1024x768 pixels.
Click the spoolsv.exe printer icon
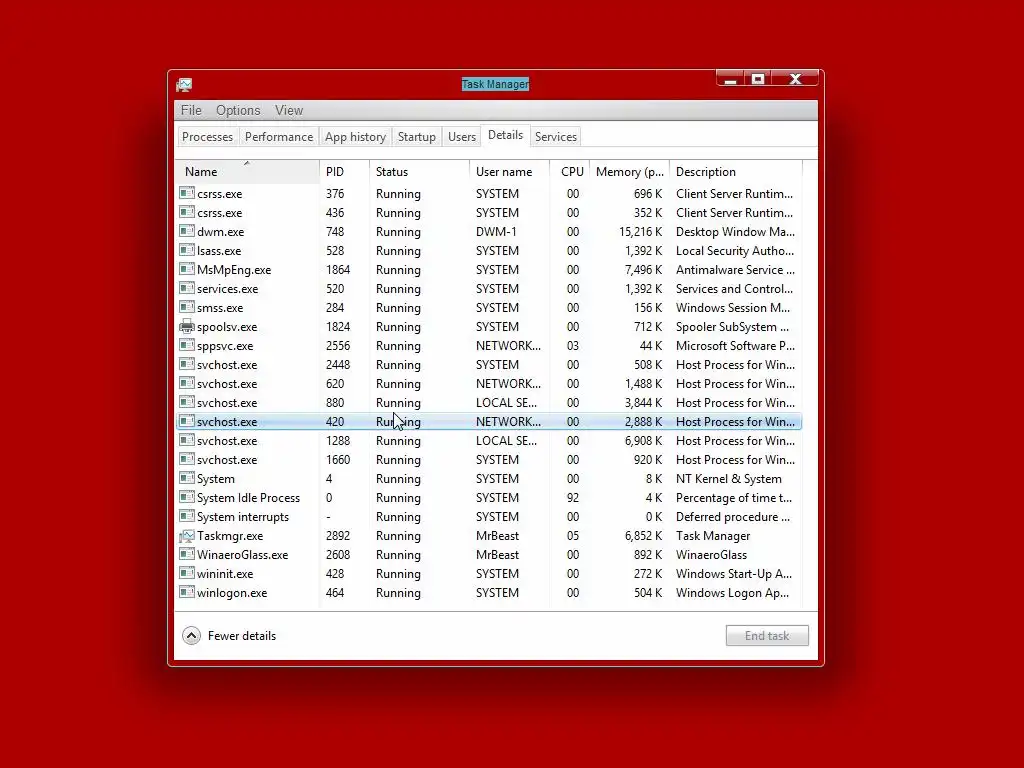(x=187, y=326)
